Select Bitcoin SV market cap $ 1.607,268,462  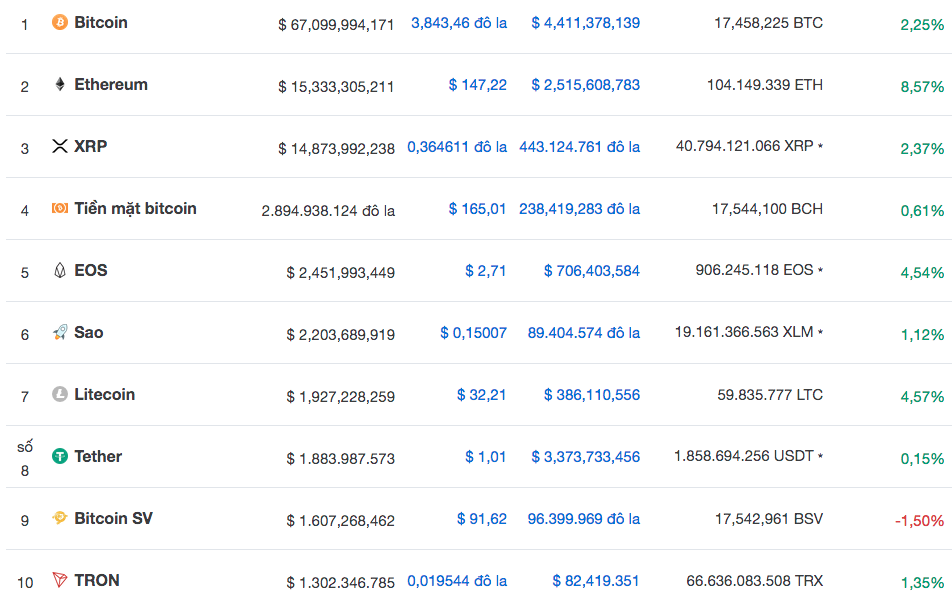341,521
